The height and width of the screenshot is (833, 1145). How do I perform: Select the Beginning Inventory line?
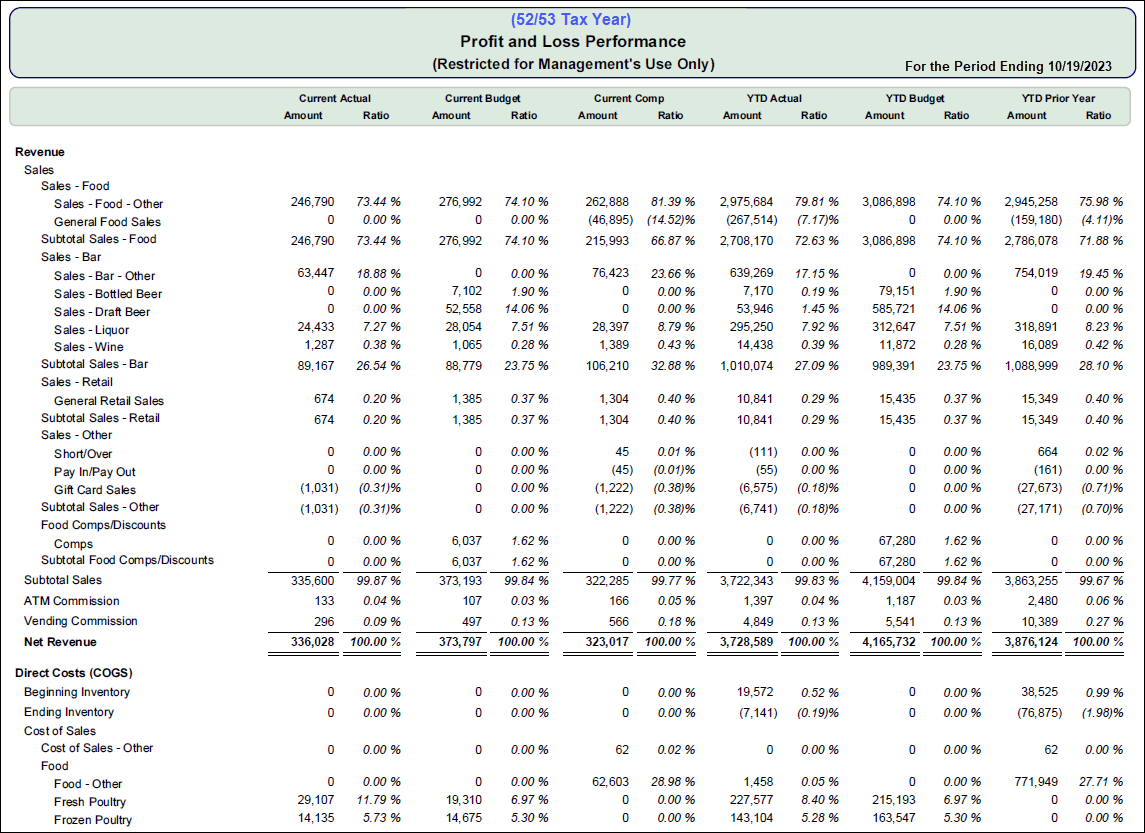pyautogui.click(x=76, y=692)
